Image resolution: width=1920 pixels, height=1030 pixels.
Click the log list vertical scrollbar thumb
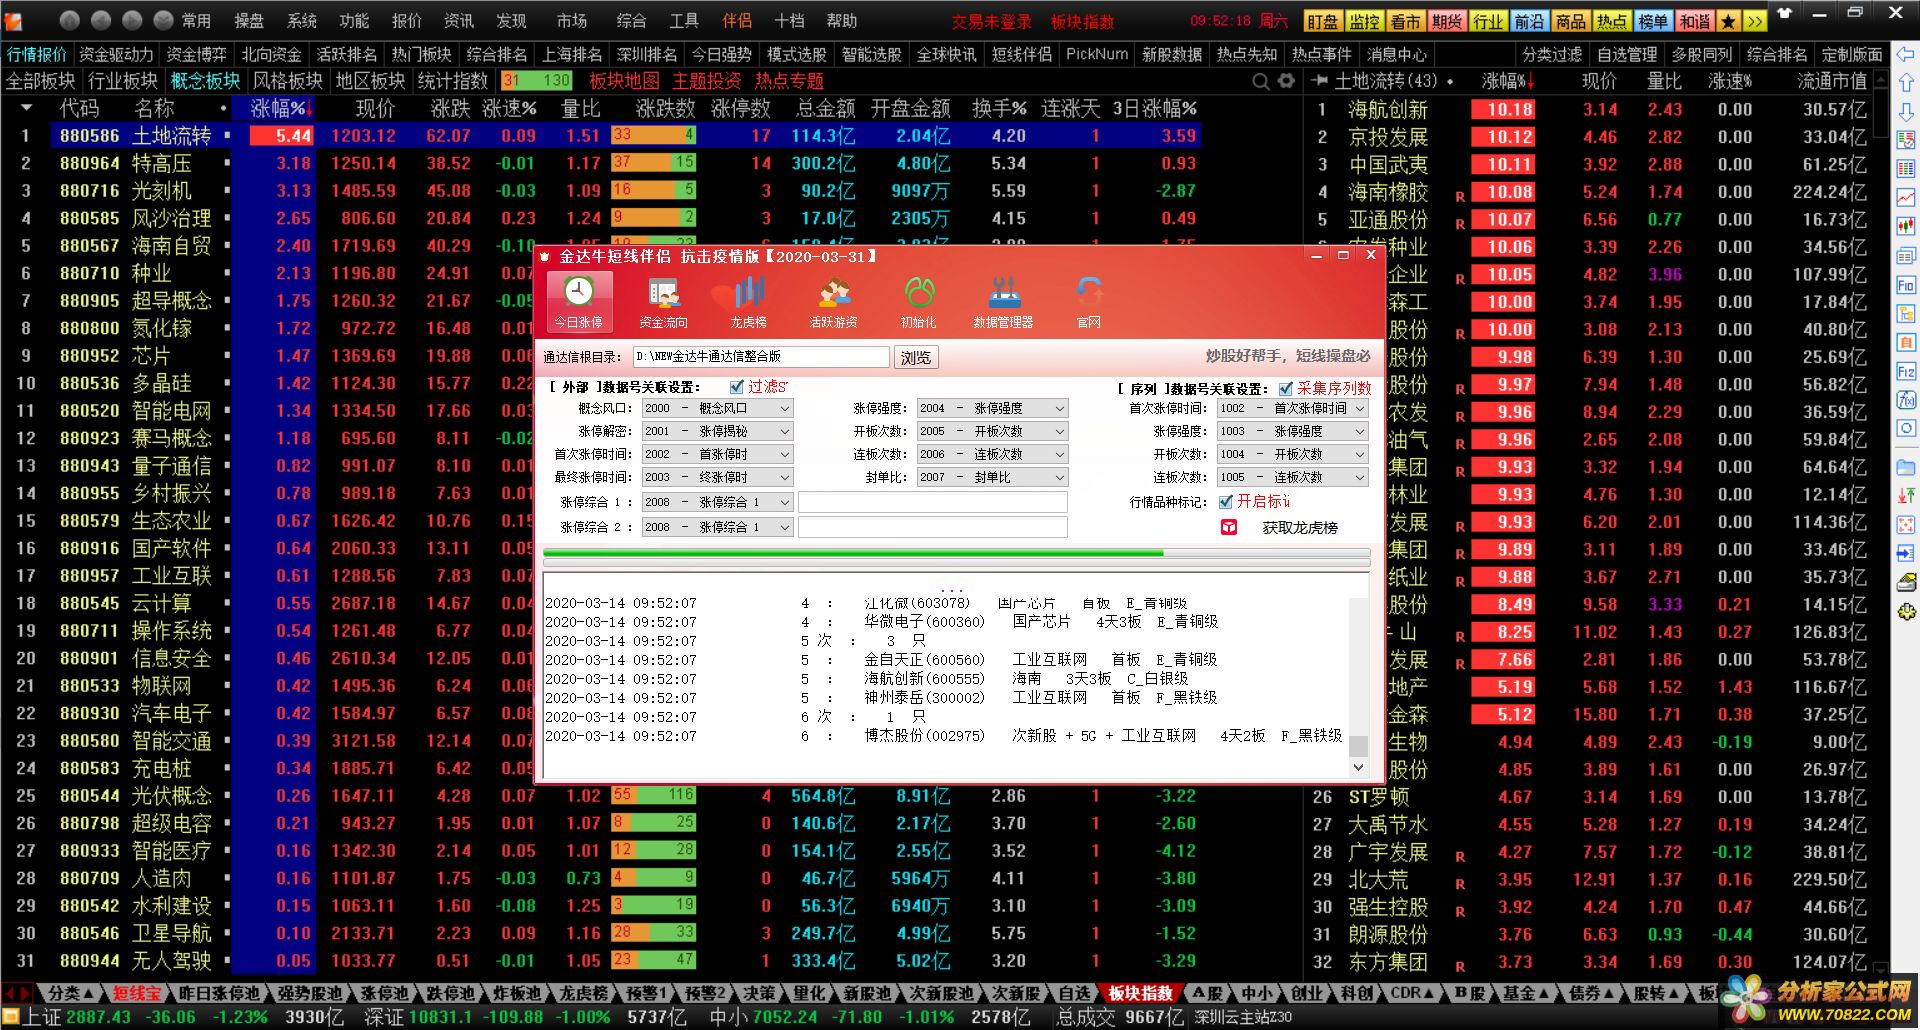1358,746
